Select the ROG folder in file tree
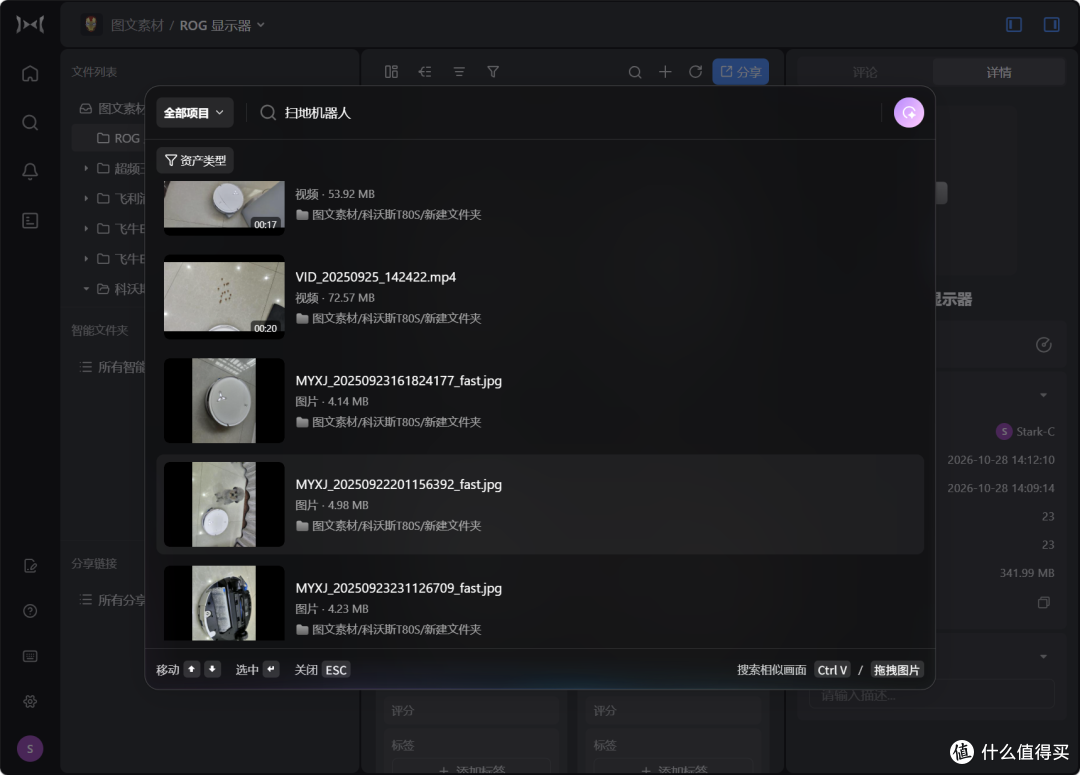This screenshot has height=775, width=1080. click(x=109, y=138)
